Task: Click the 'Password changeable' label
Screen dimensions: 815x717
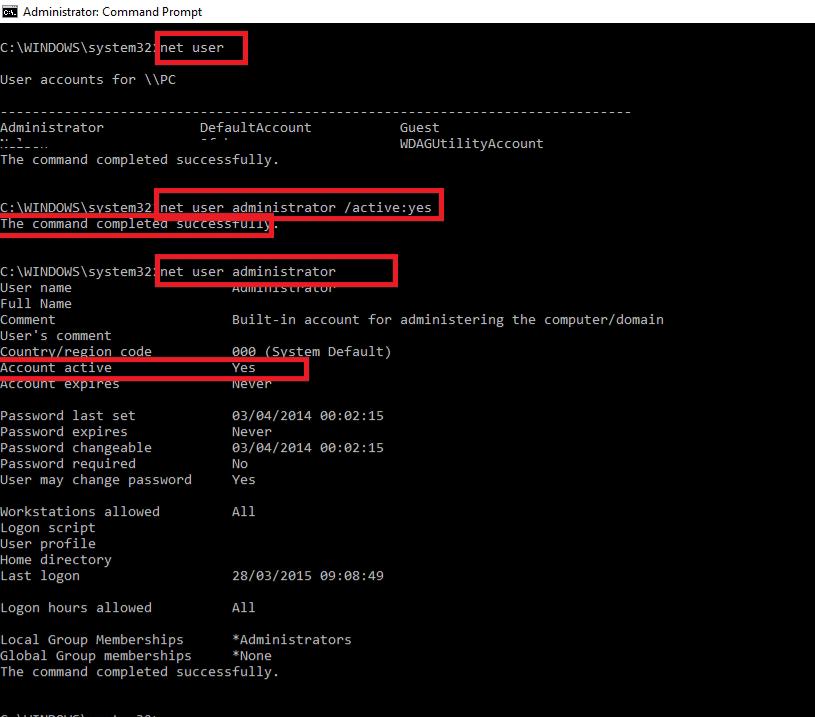Action: click(76, 448)
